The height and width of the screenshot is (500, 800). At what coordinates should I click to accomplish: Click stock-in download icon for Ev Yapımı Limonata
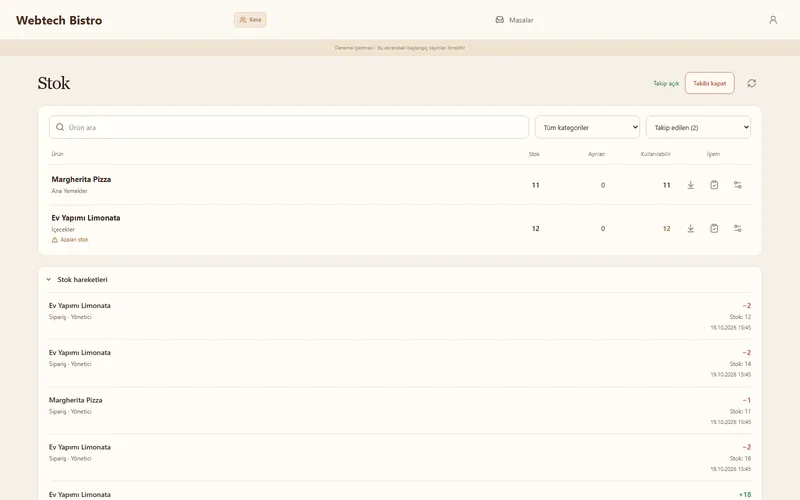click(690, 229)
